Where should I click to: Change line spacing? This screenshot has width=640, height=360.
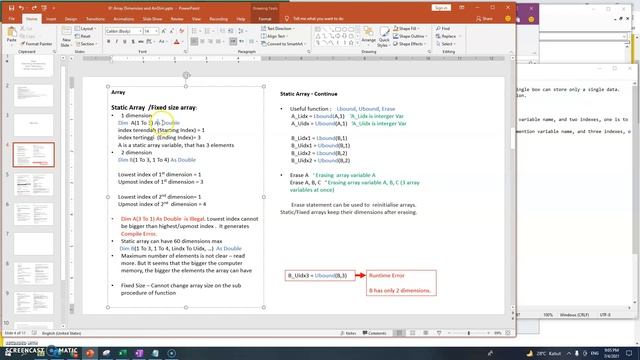tap(242, 31)
